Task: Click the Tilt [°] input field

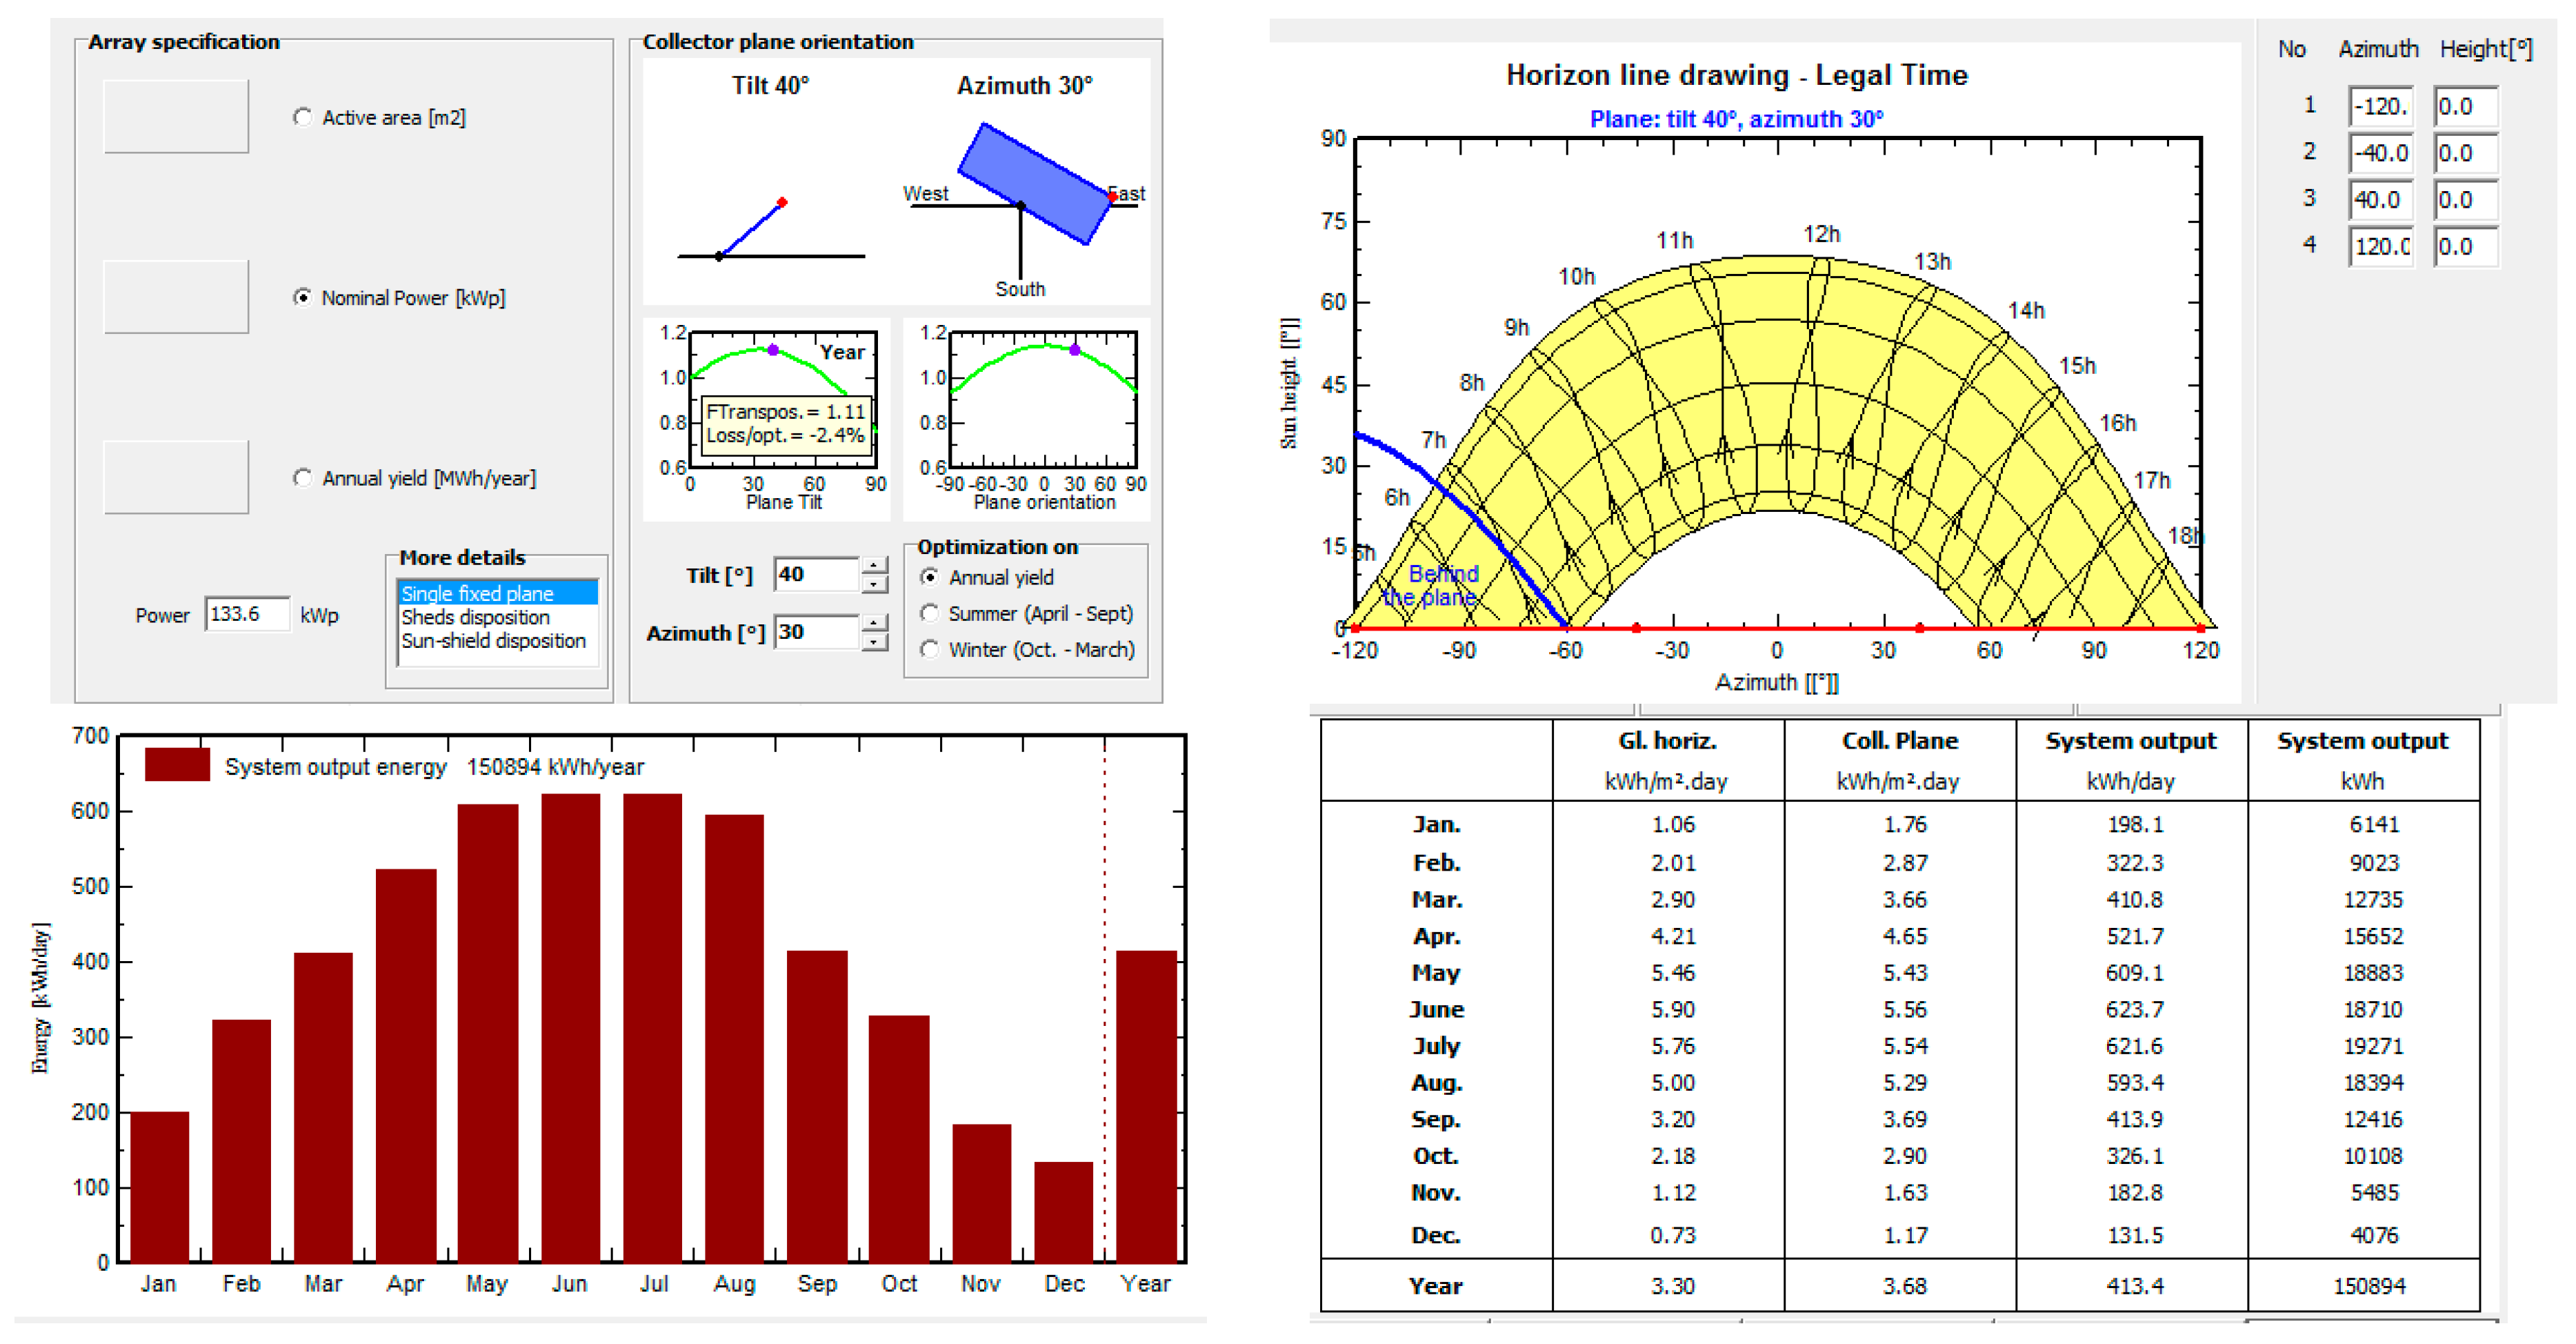Action: click(815, 574)
